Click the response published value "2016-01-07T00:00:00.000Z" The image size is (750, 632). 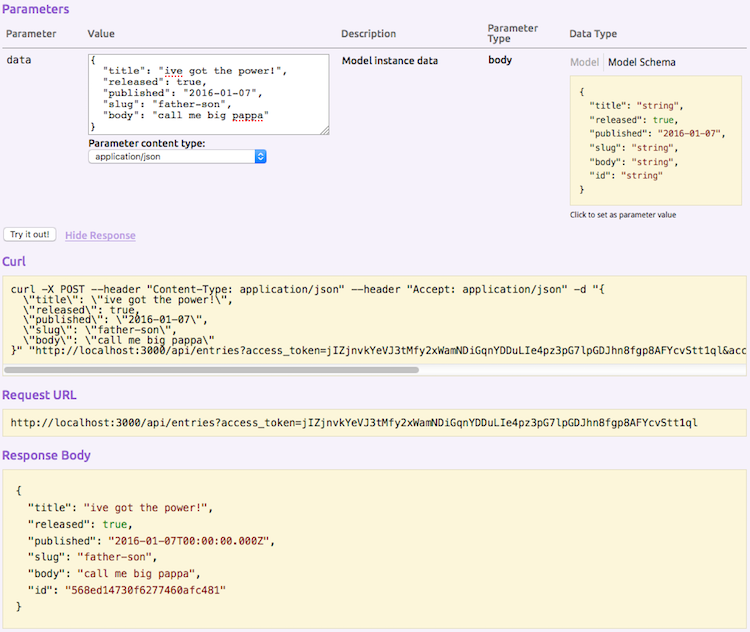coord(189,541)
